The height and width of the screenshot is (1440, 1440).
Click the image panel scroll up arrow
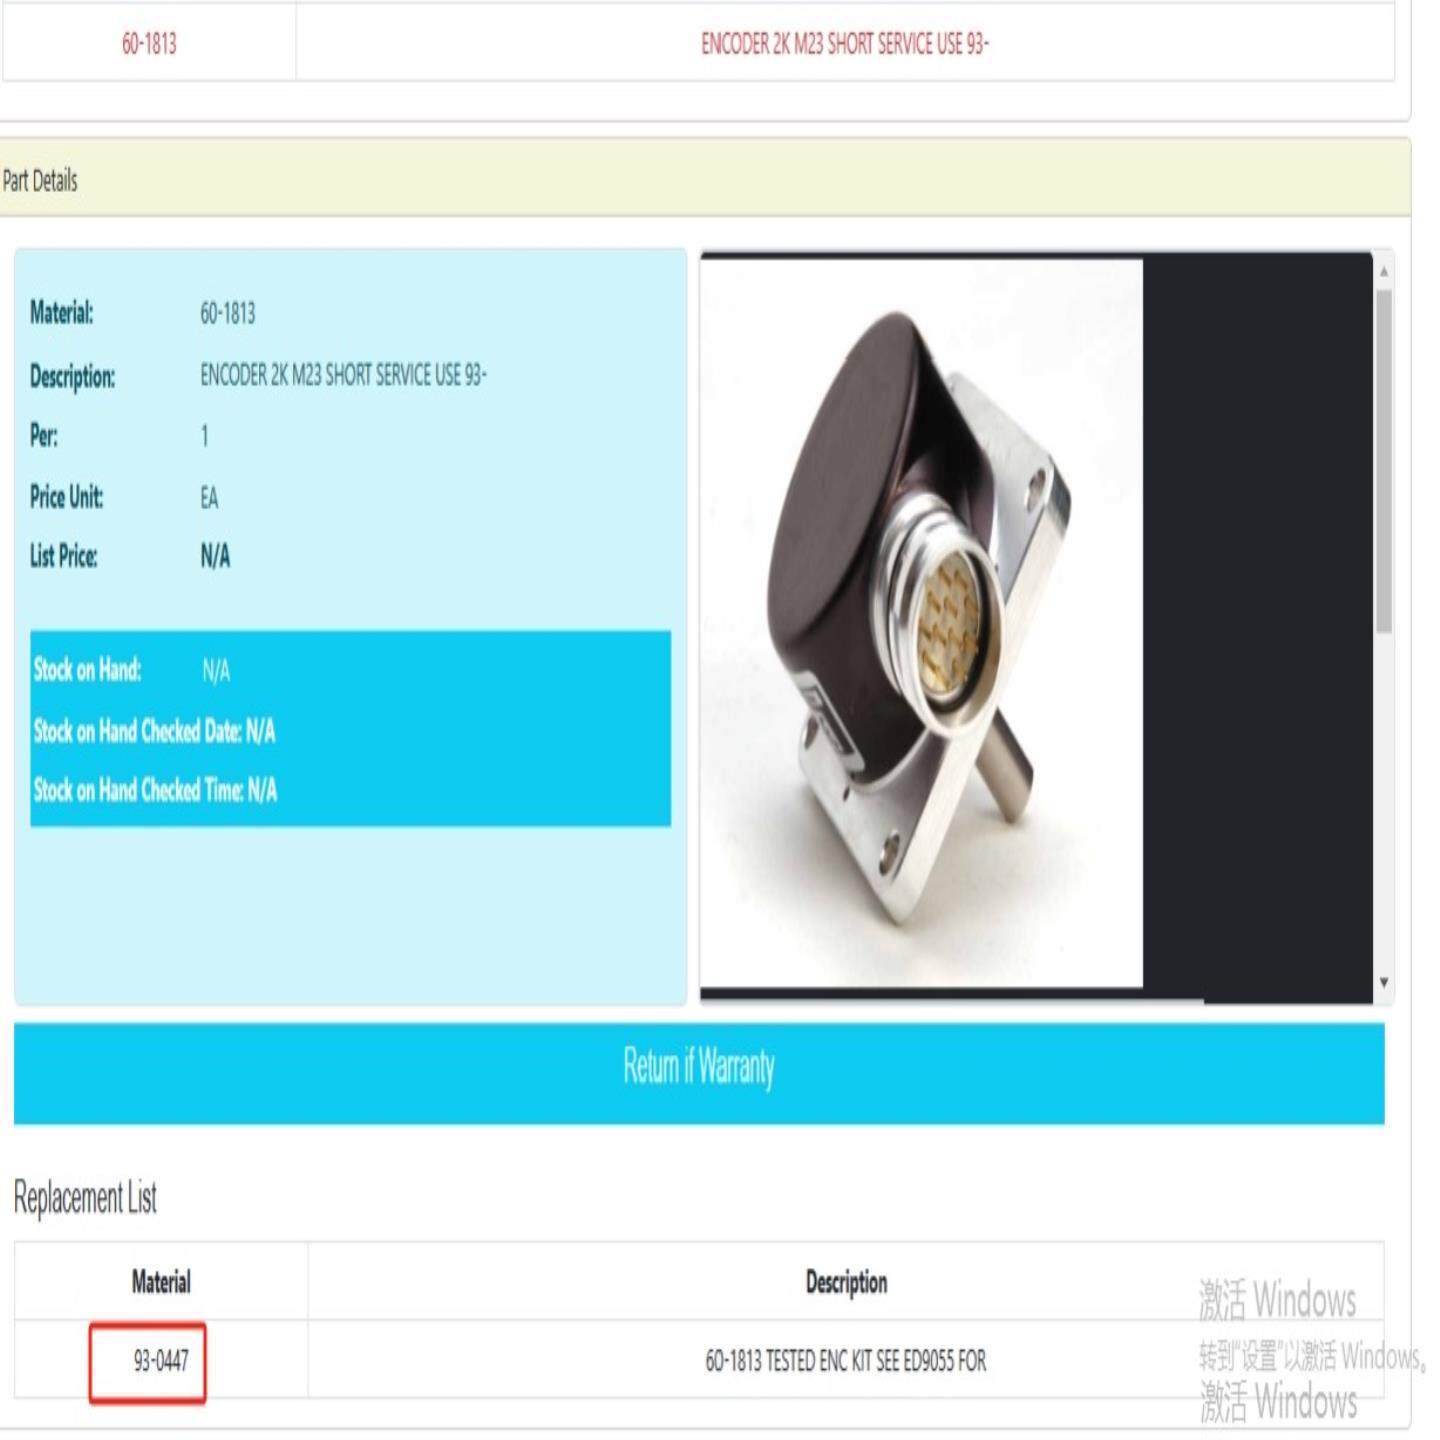coord(1384,271)
